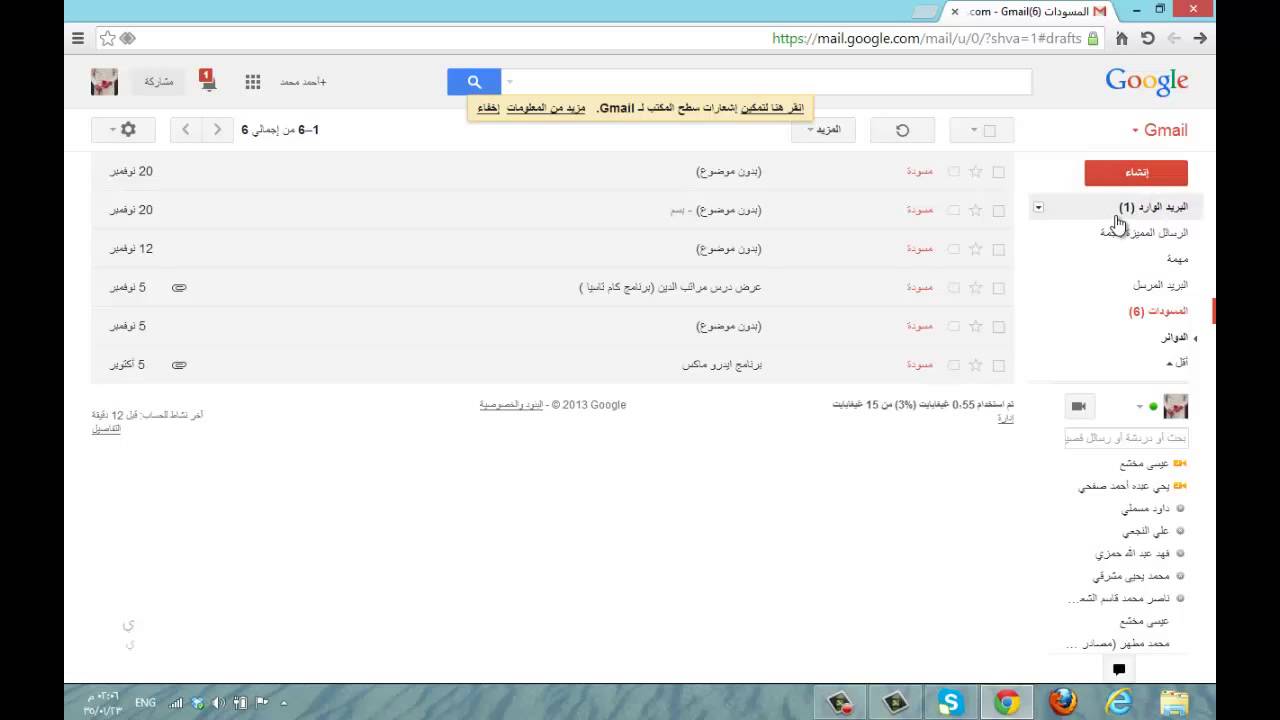Open chat with يحي عبده أحمد صفحي
The height and width of the screenshot is (720, 1280).
pos(1124,486)
